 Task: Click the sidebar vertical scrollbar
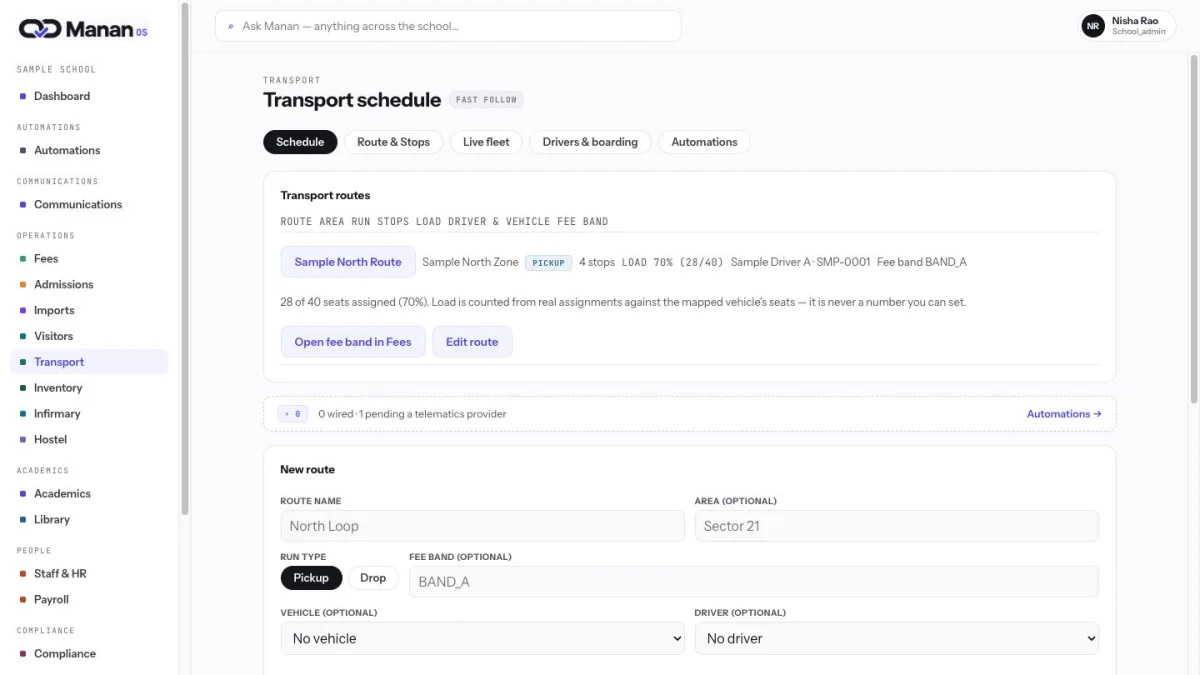pyautogui.click(x=184, y=260)
